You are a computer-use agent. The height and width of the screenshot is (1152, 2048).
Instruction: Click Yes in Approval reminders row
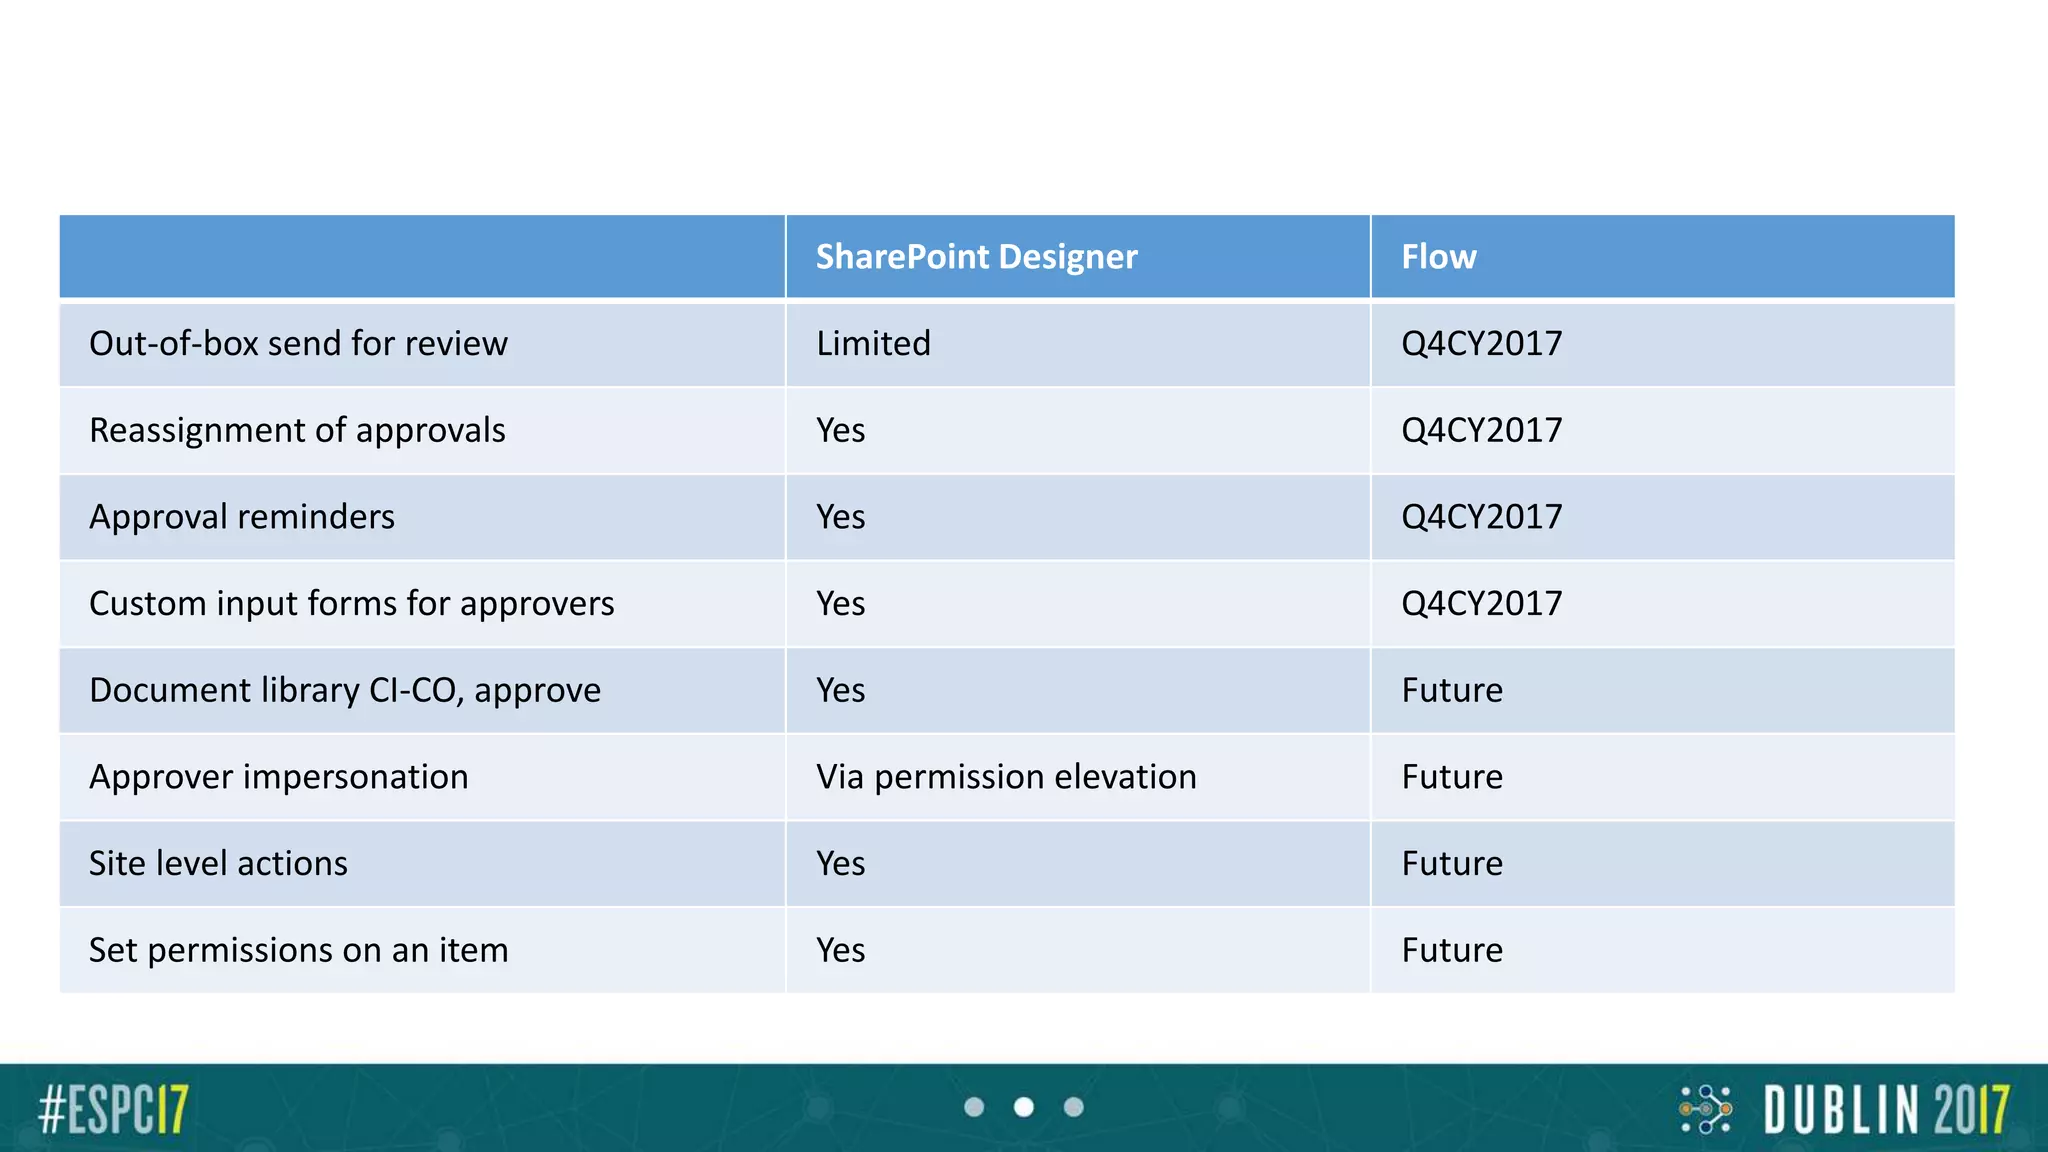click(840, 518)
